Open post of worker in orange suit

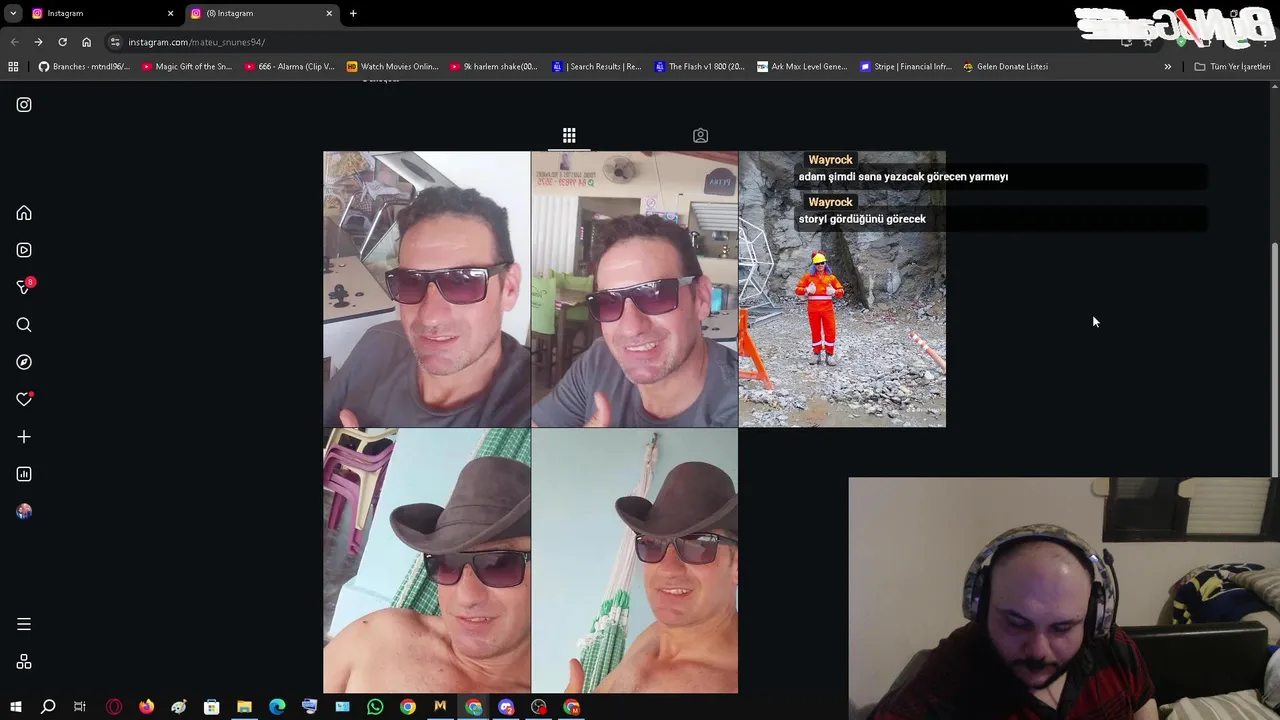pos(842,289)
